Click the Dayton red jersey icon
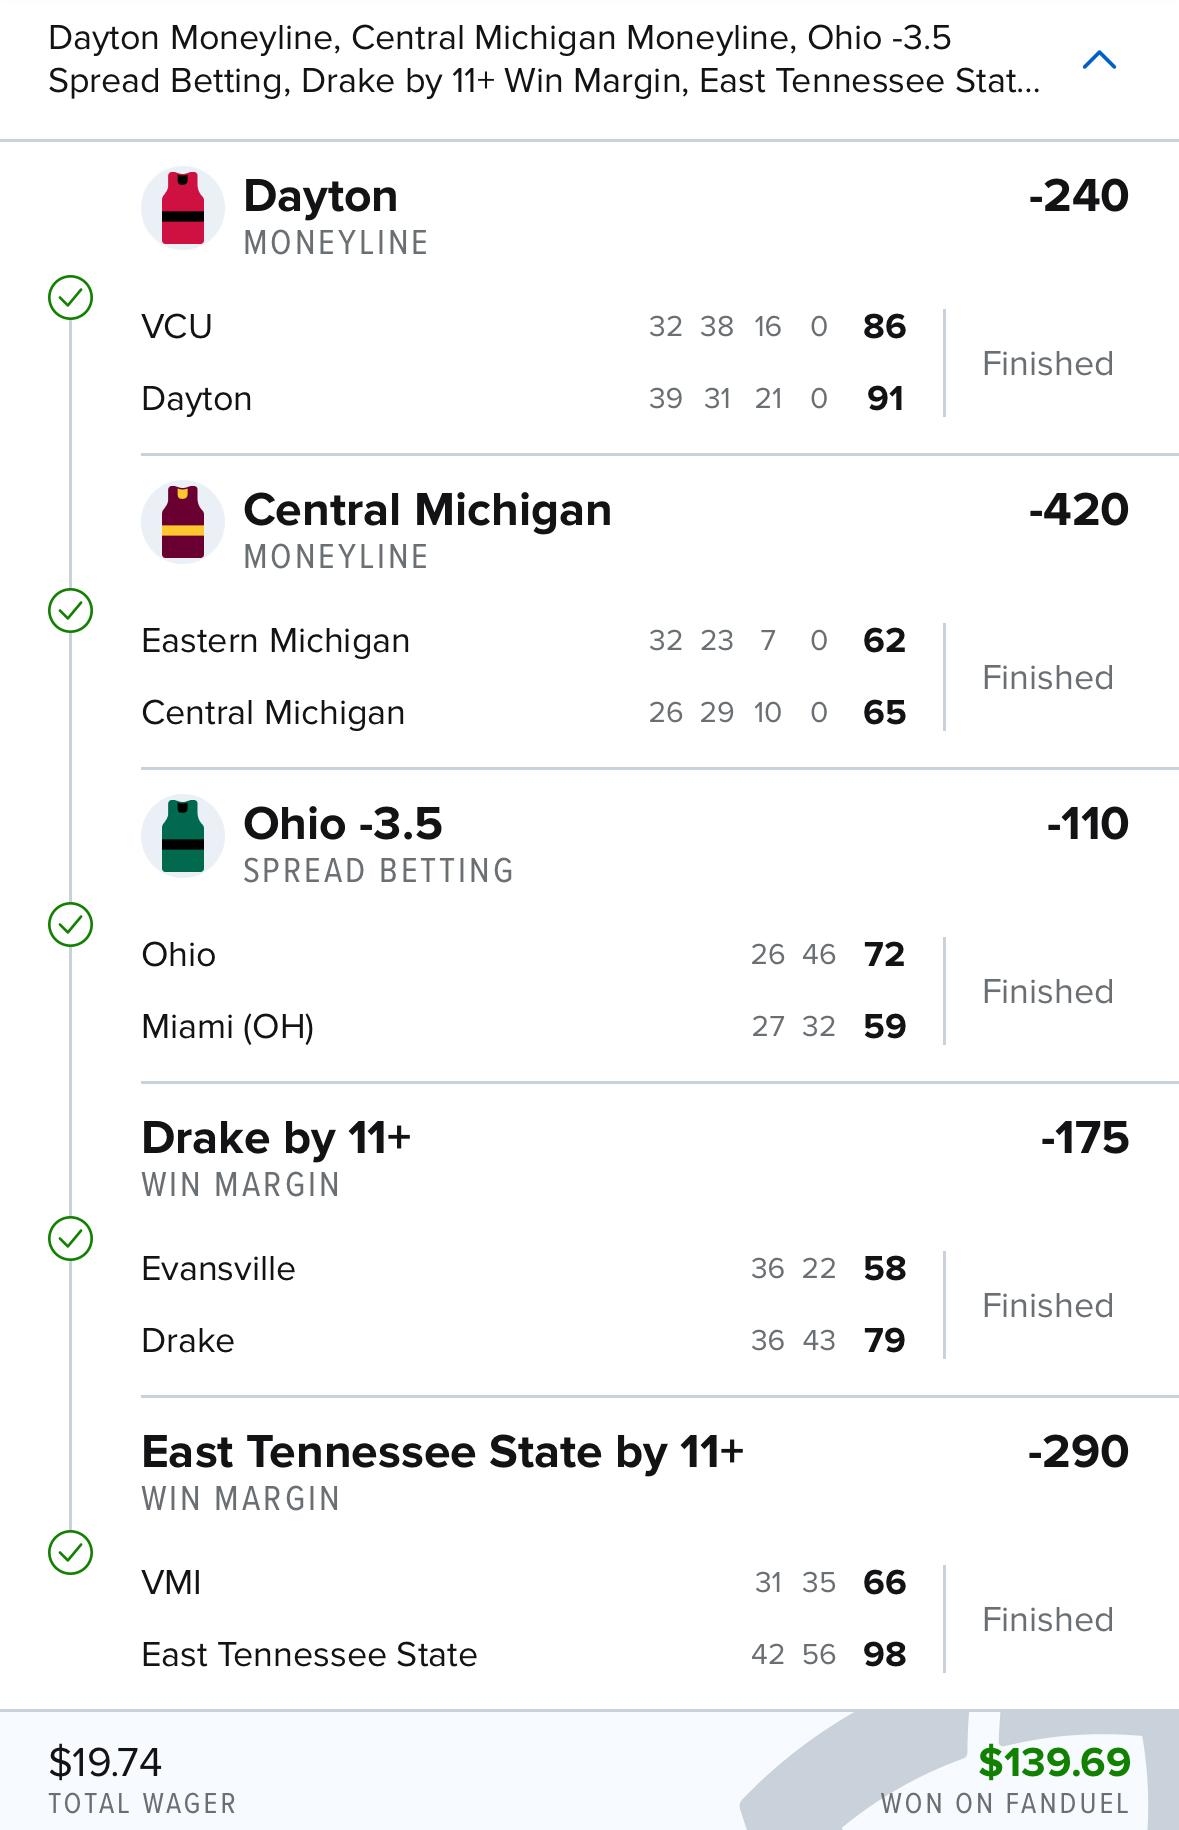The height and width of the screenshot is (1830, 1179). [183, 208]
